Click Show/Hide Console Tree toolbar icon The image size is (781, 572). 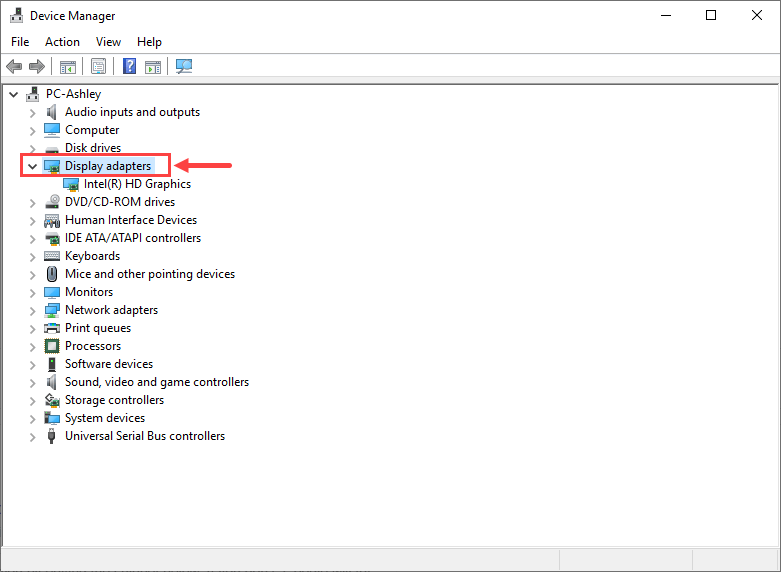point(68,66)
